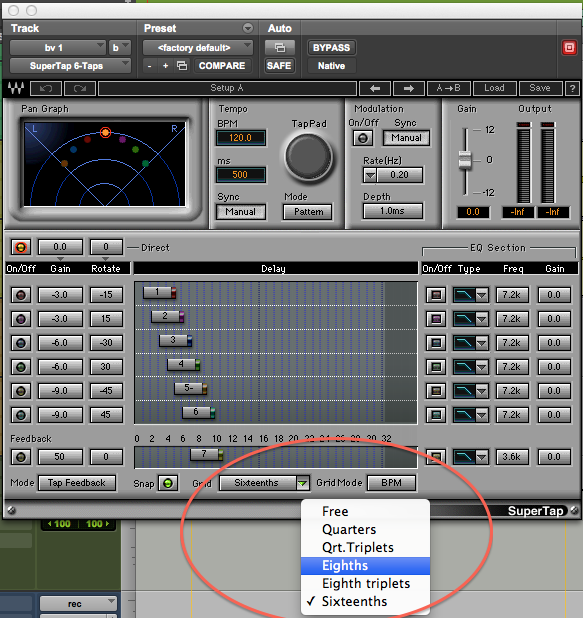Toggle EQ on for tap 6
The height and width of the screenshot is (618, 583).
click(436, 415)
